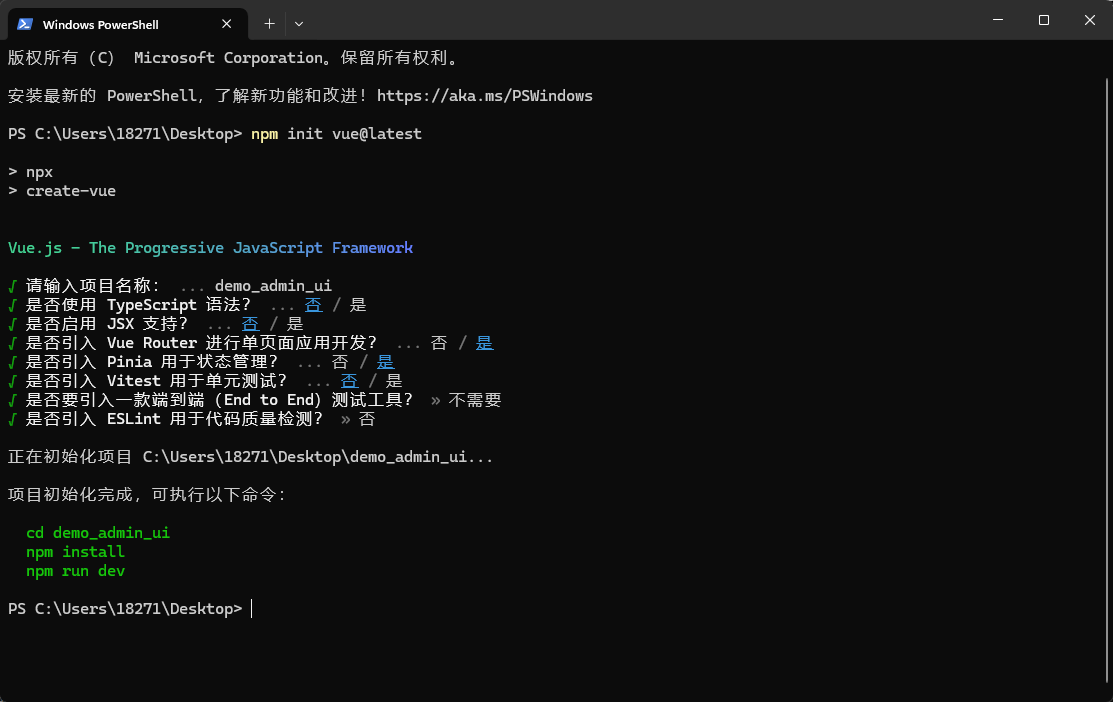Click the checkmark beside the TypeScript question
Screen dimensions: 1113x702
coord(10,304)
